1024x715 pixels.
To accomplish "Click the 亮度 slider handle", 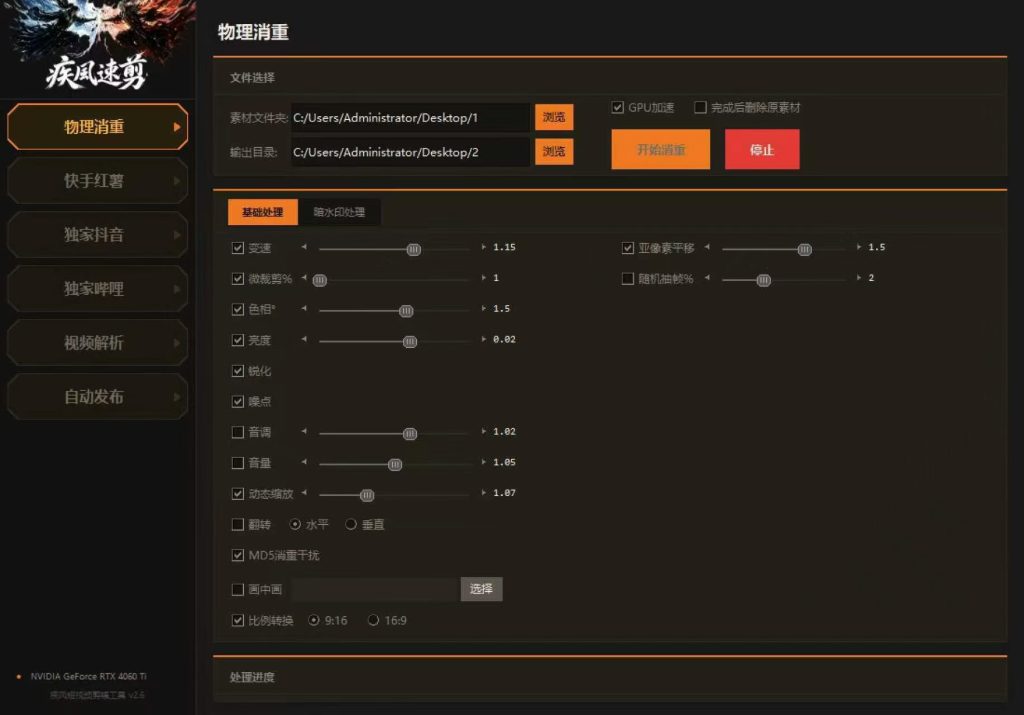I will (409, 342).
